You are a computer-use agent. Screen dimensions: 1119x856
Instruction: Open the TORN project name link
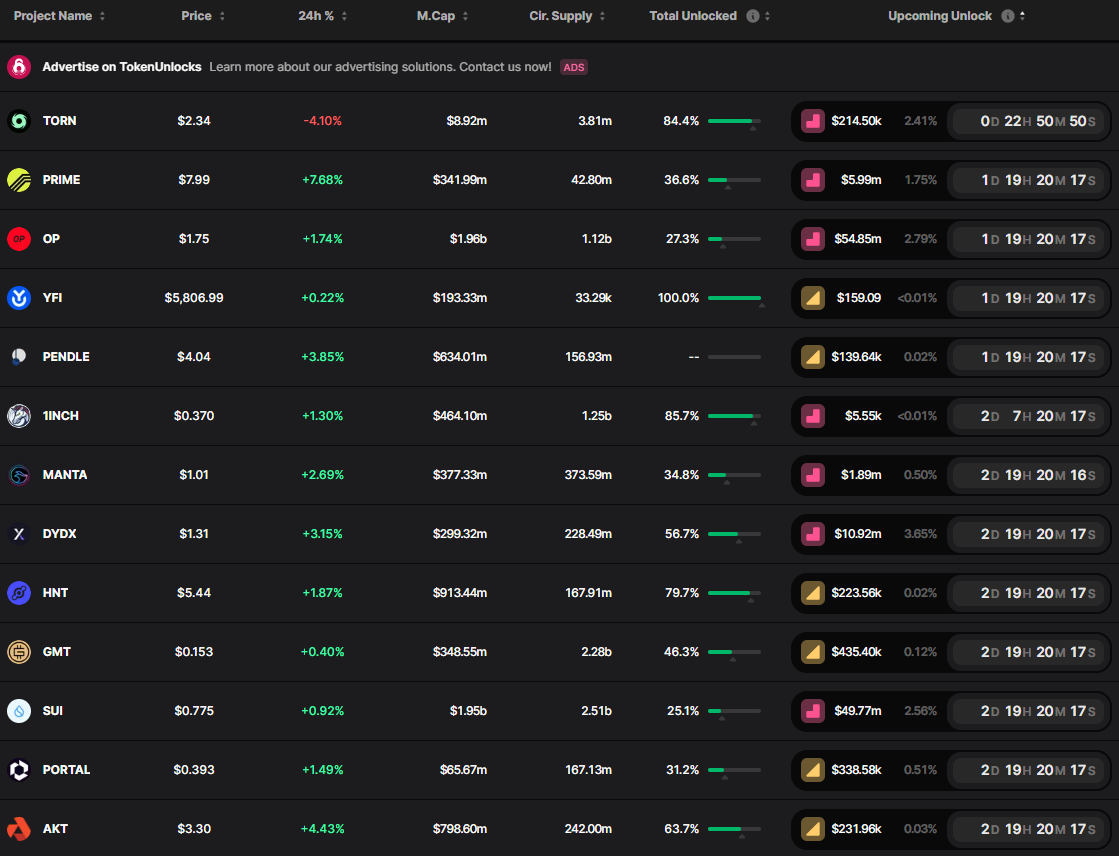pyautogui.click(x=59, y=121)
